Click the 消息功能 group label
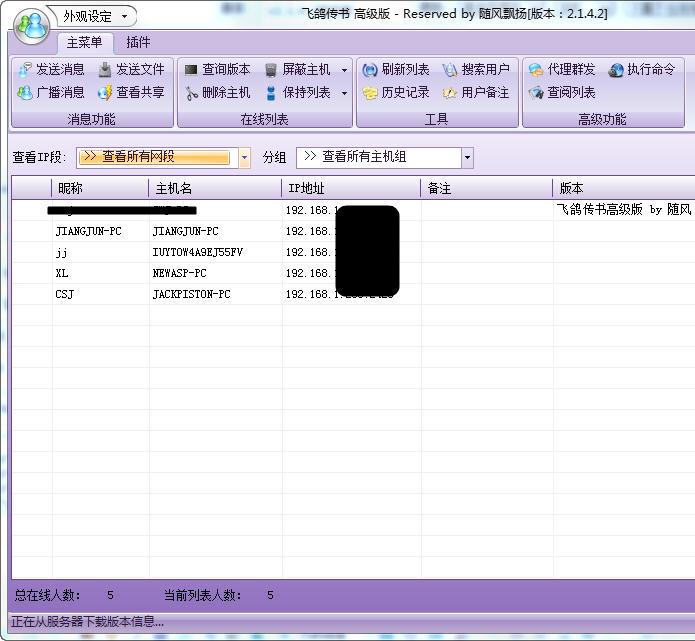The width and height of the screenshot is (695, 641). tap(91, 119)
